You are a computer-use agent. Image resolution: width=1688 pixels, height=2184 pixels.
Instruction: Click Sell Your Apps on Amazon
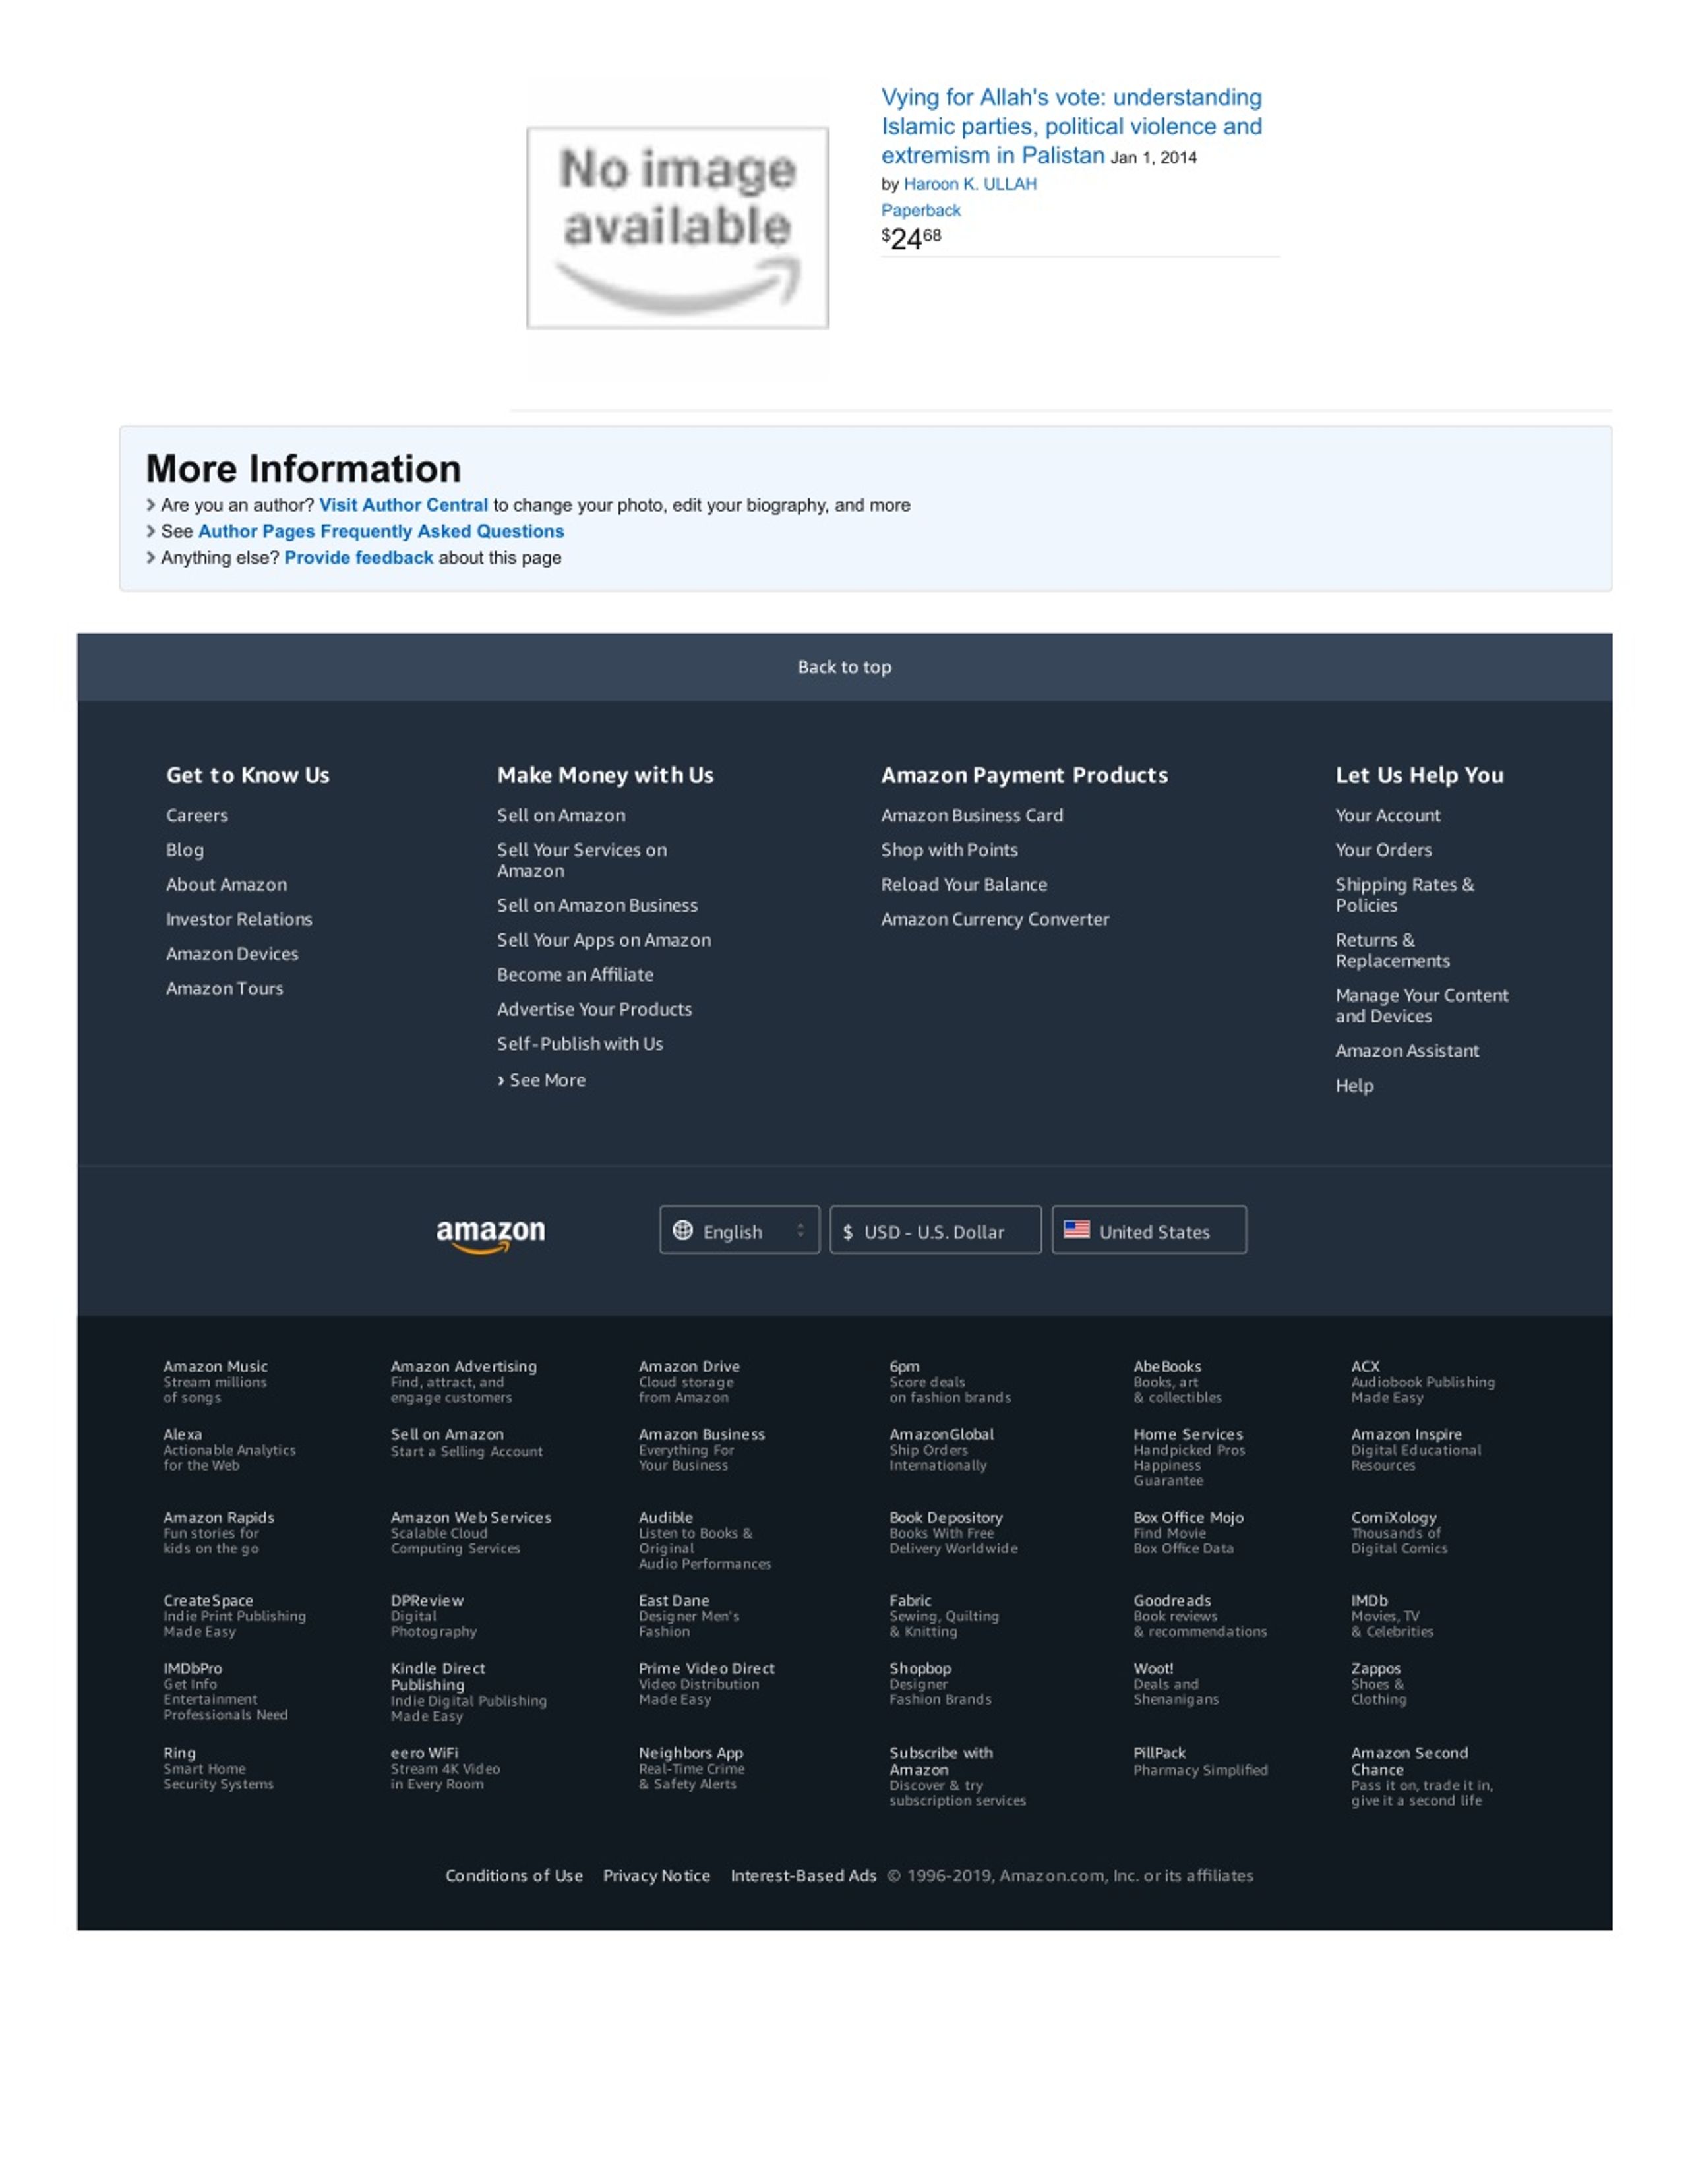click(604, 940)
